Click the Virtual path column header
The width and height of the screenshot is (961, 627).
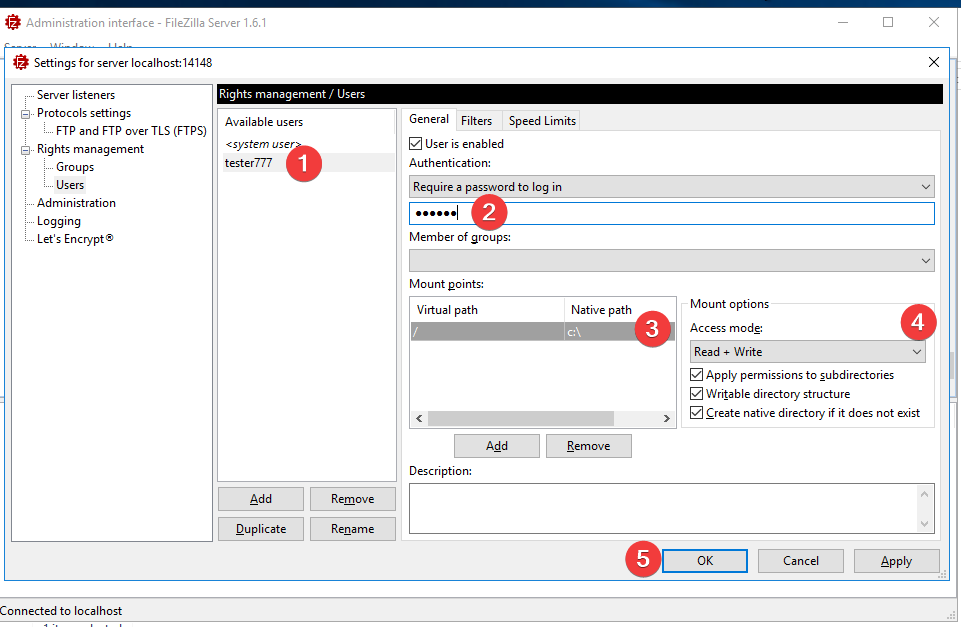point(487,310)
